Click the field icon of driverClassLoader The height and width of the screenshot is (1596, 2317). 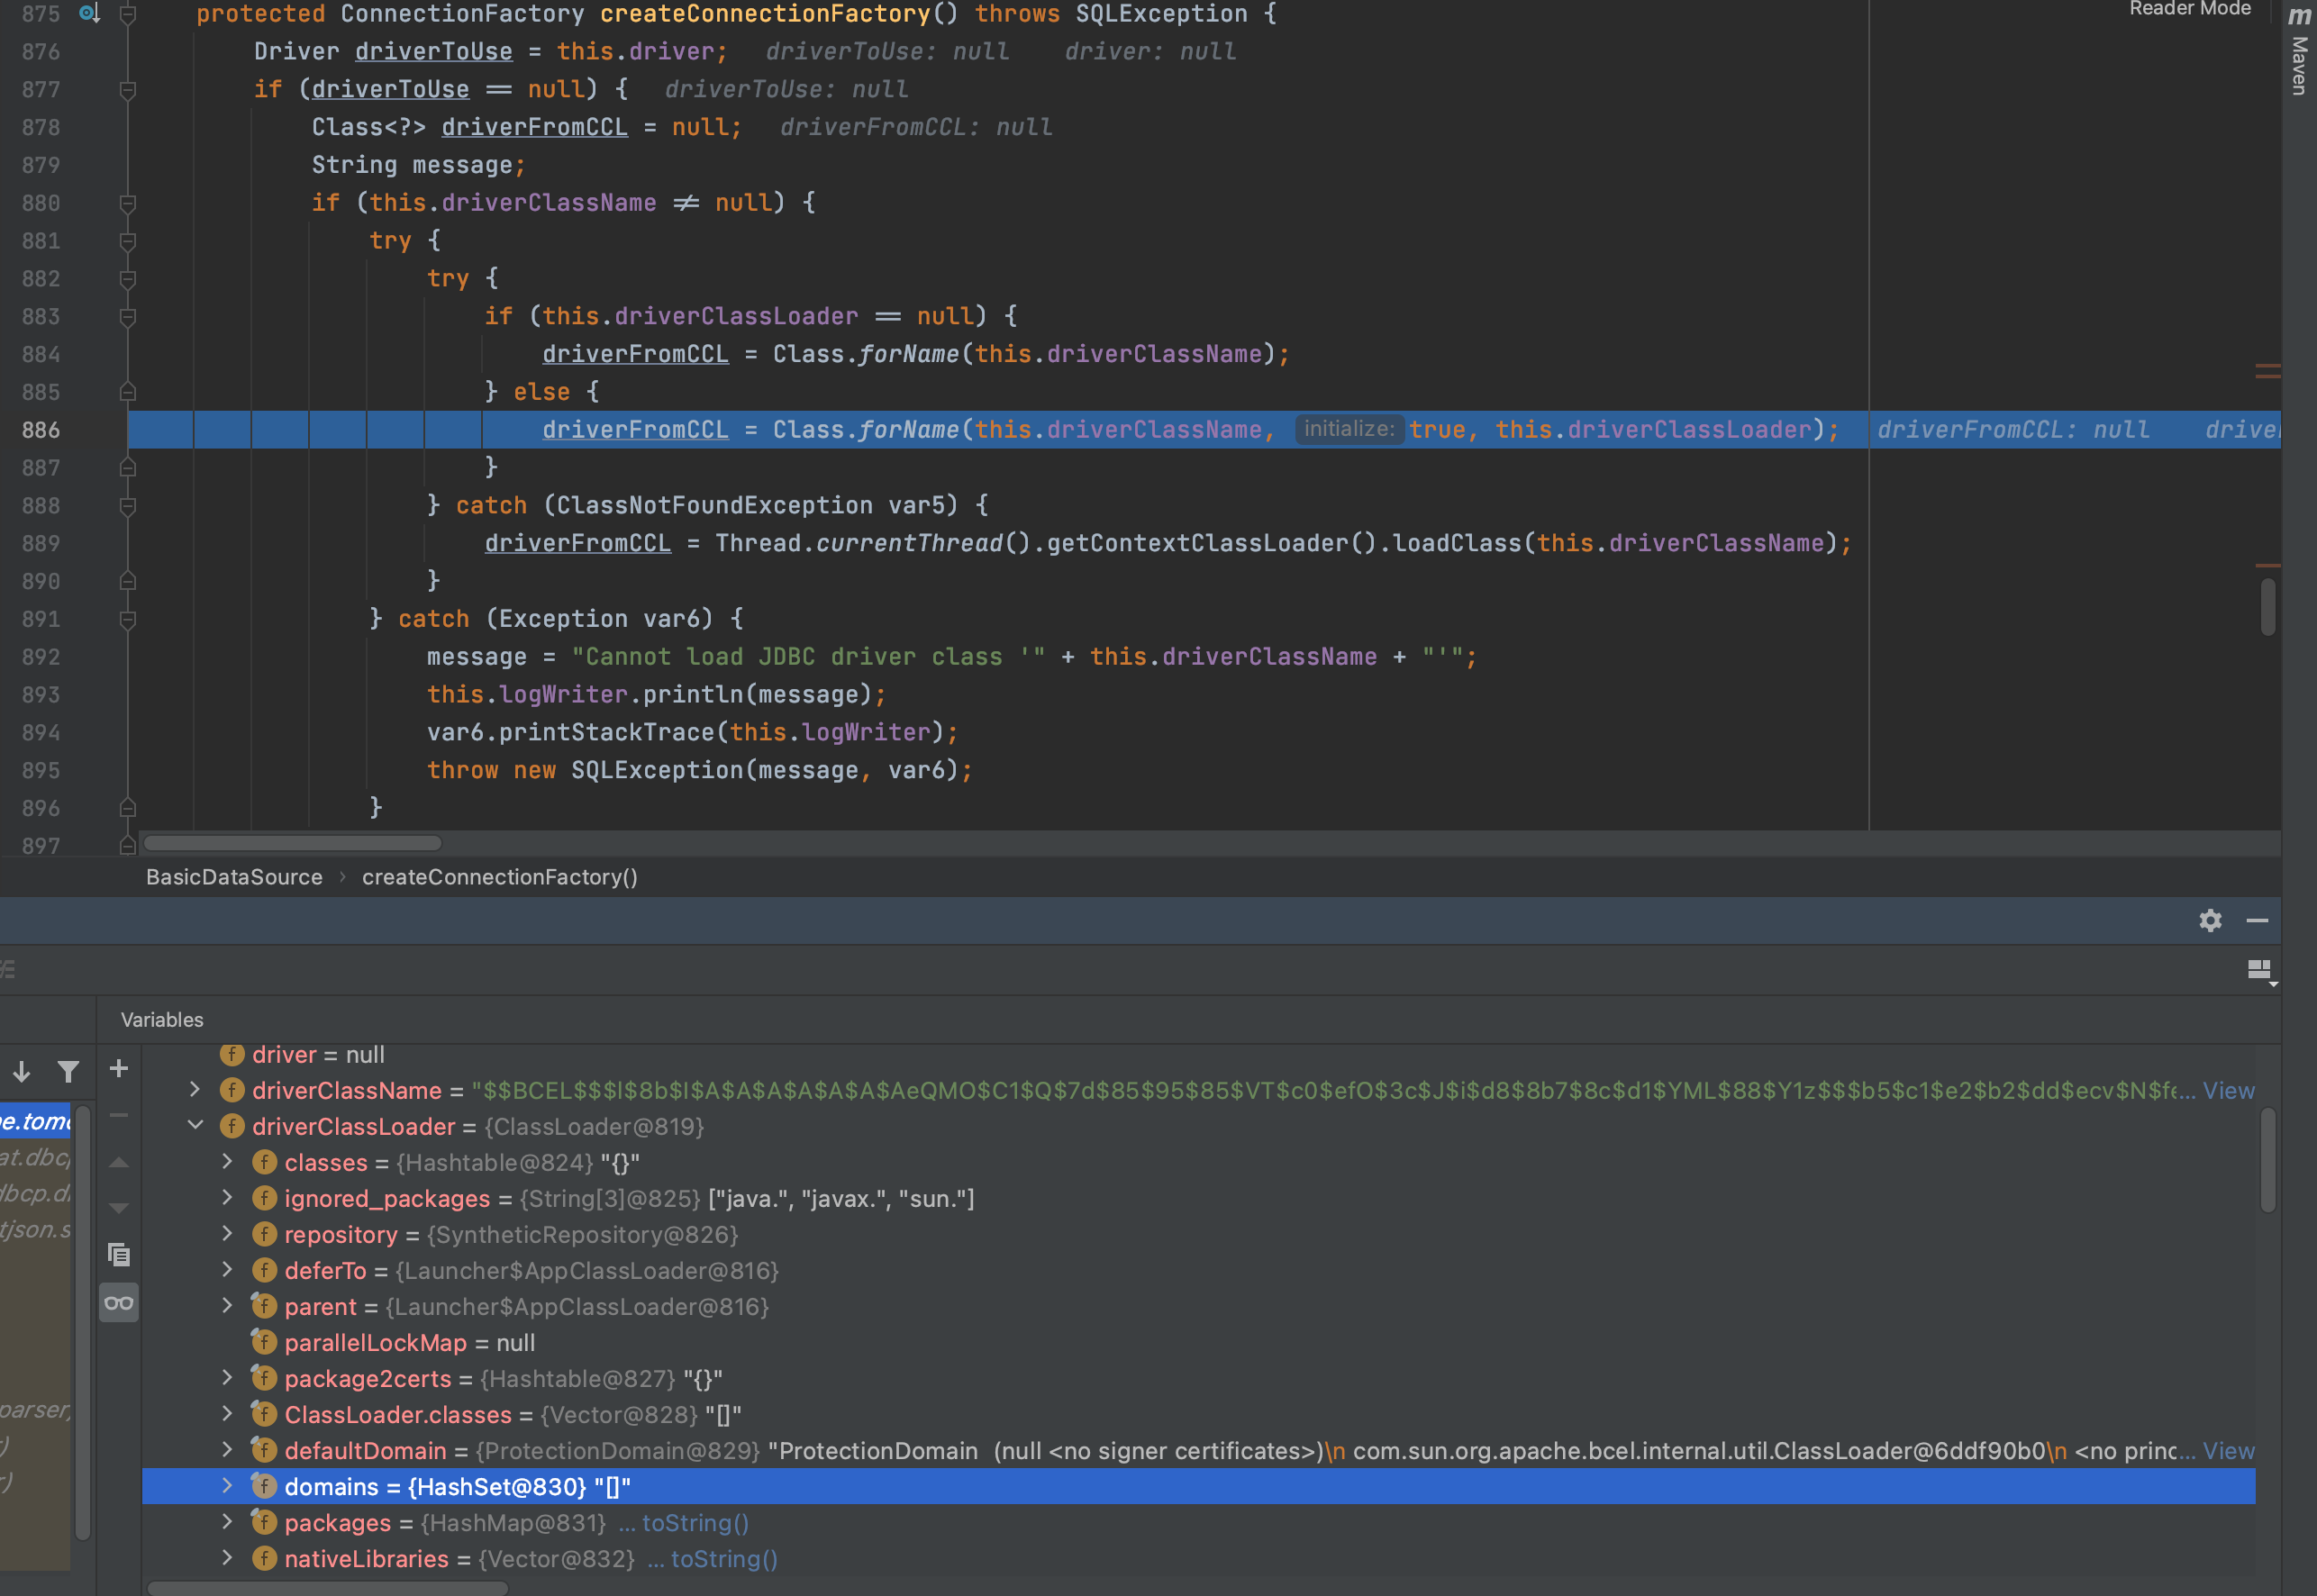[x=232, y=1126]
